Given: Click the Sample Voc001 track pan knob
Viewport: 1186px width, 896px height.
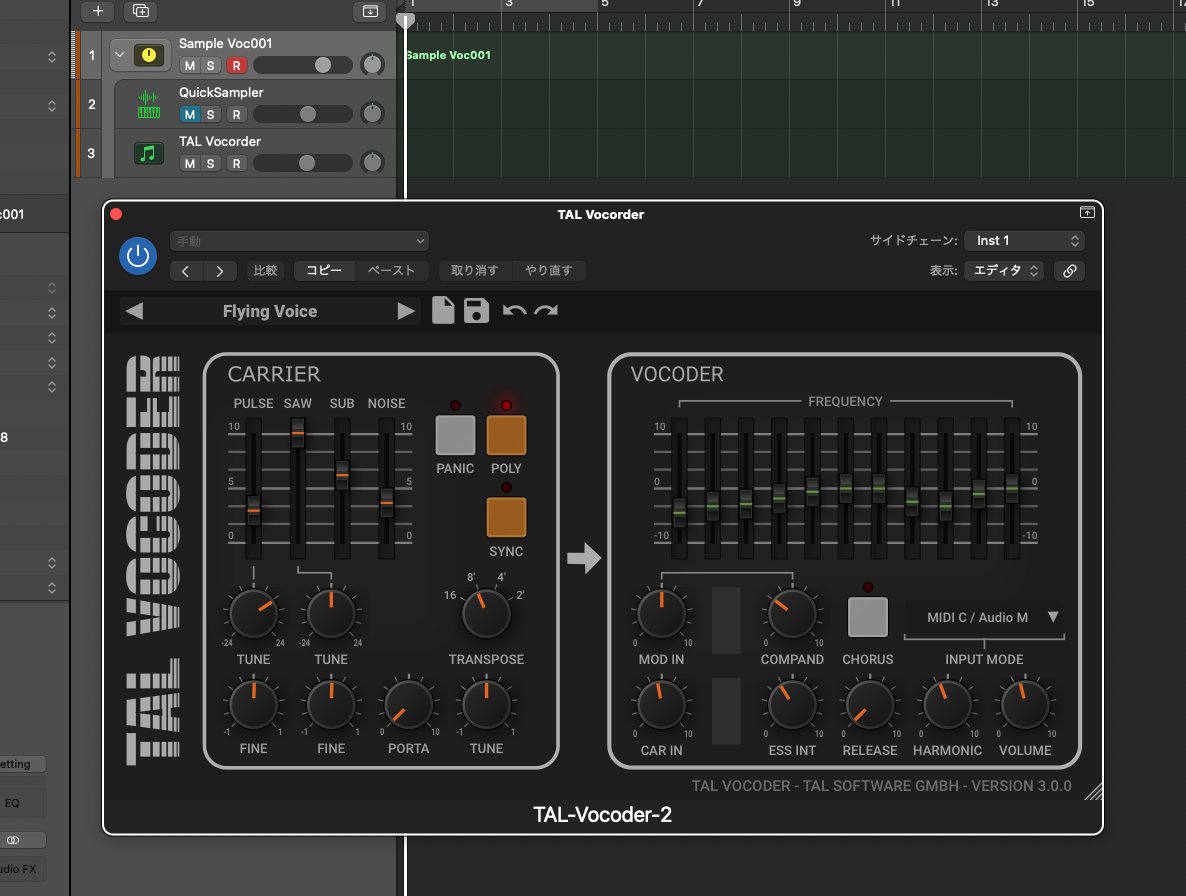Looking at the screenshot, I should [x=372, y=64].
